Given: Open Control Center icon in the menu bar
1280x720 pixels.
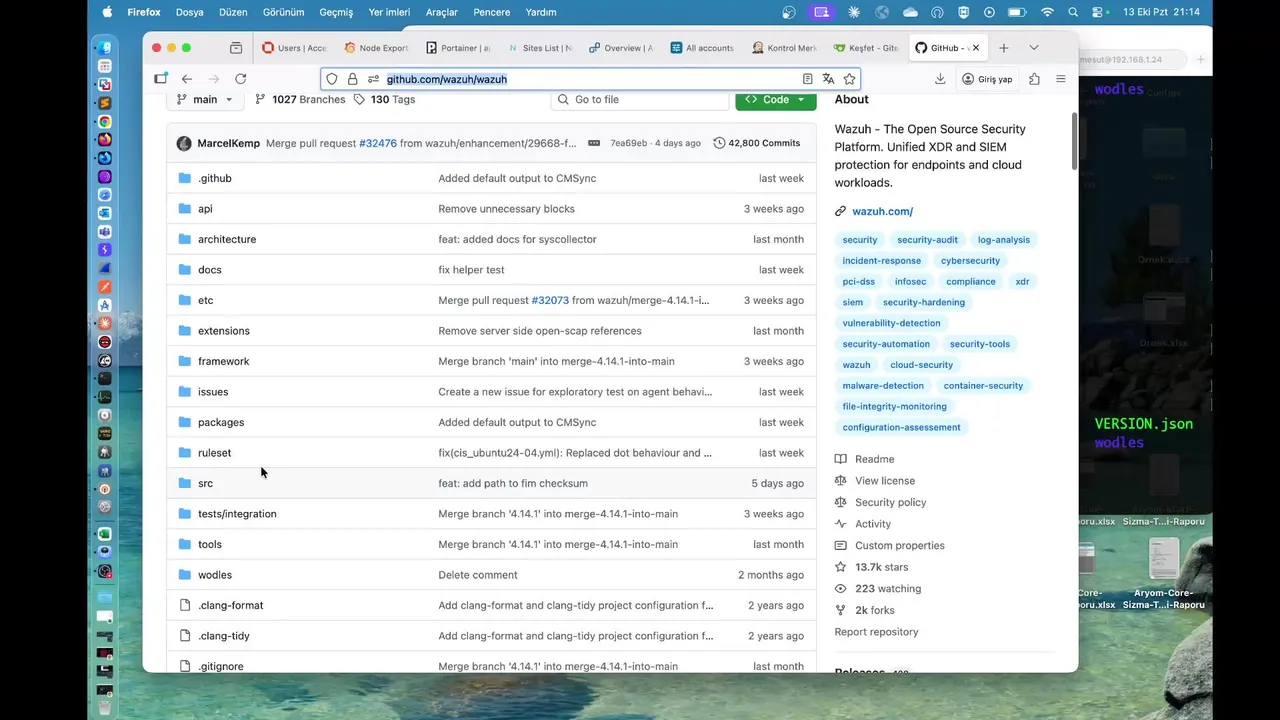Looking at the screenshot, I should pyautogui.click(x=1098, y=12).
